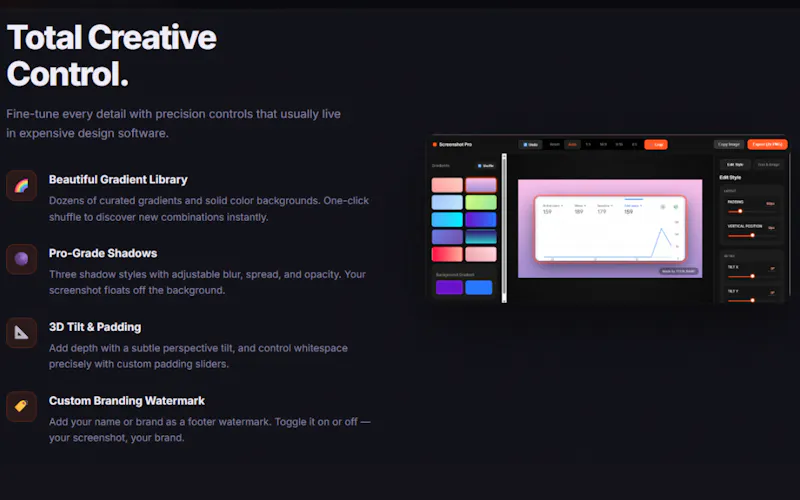800x500 pixels.
Task: Adjust the Tilt X slider
Action: point(751,276)
